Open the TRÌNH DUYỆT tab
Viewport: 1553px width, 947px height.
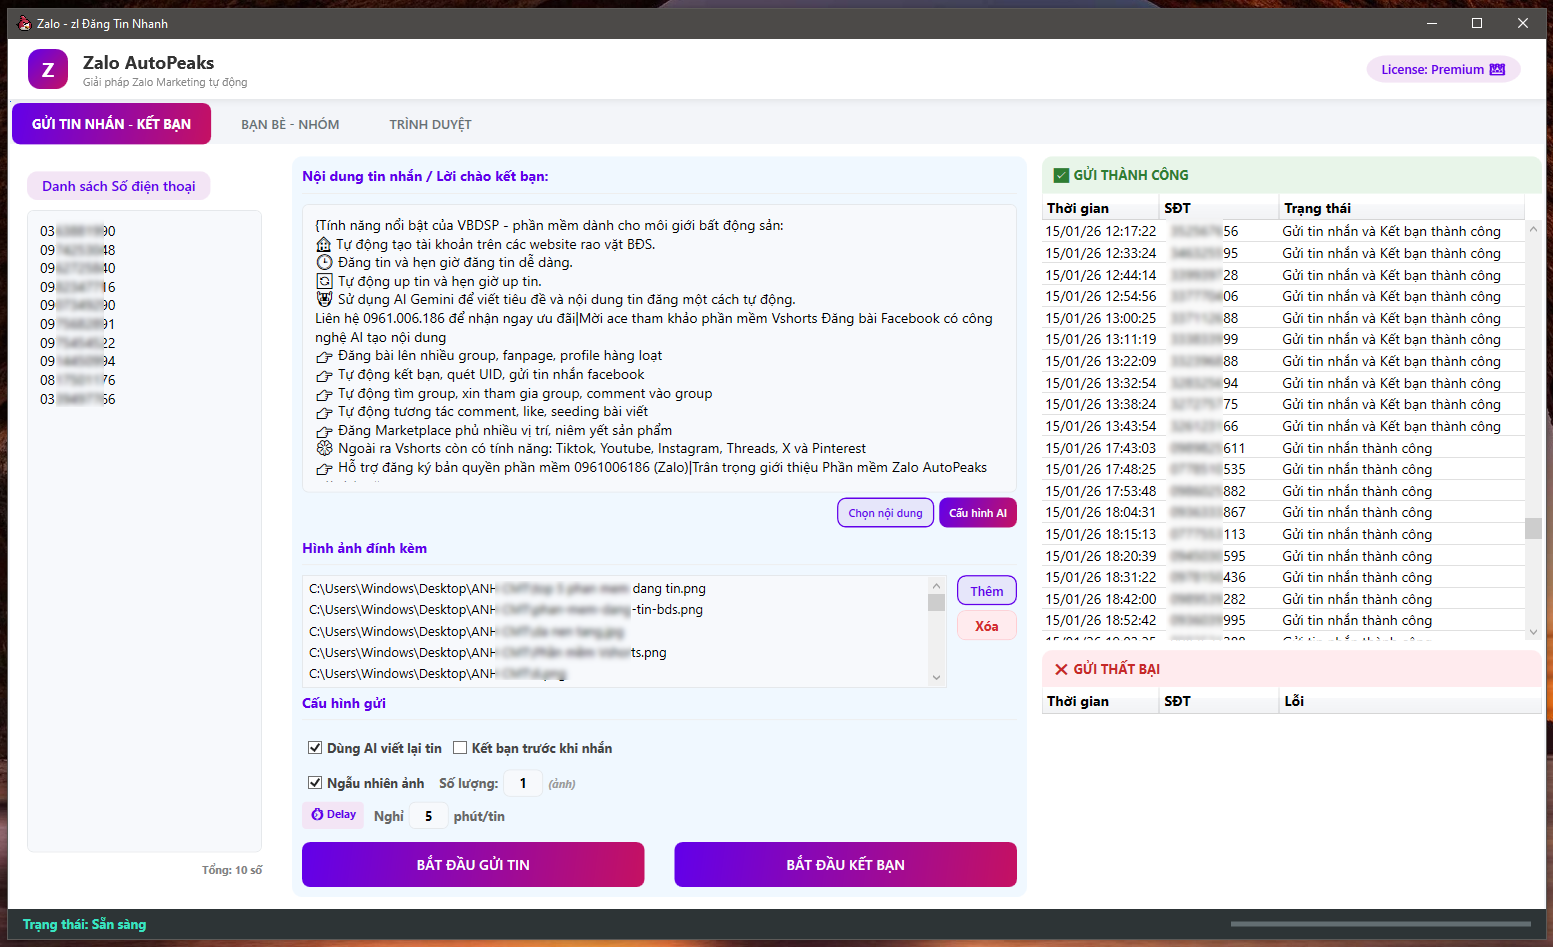coord(430,125)
